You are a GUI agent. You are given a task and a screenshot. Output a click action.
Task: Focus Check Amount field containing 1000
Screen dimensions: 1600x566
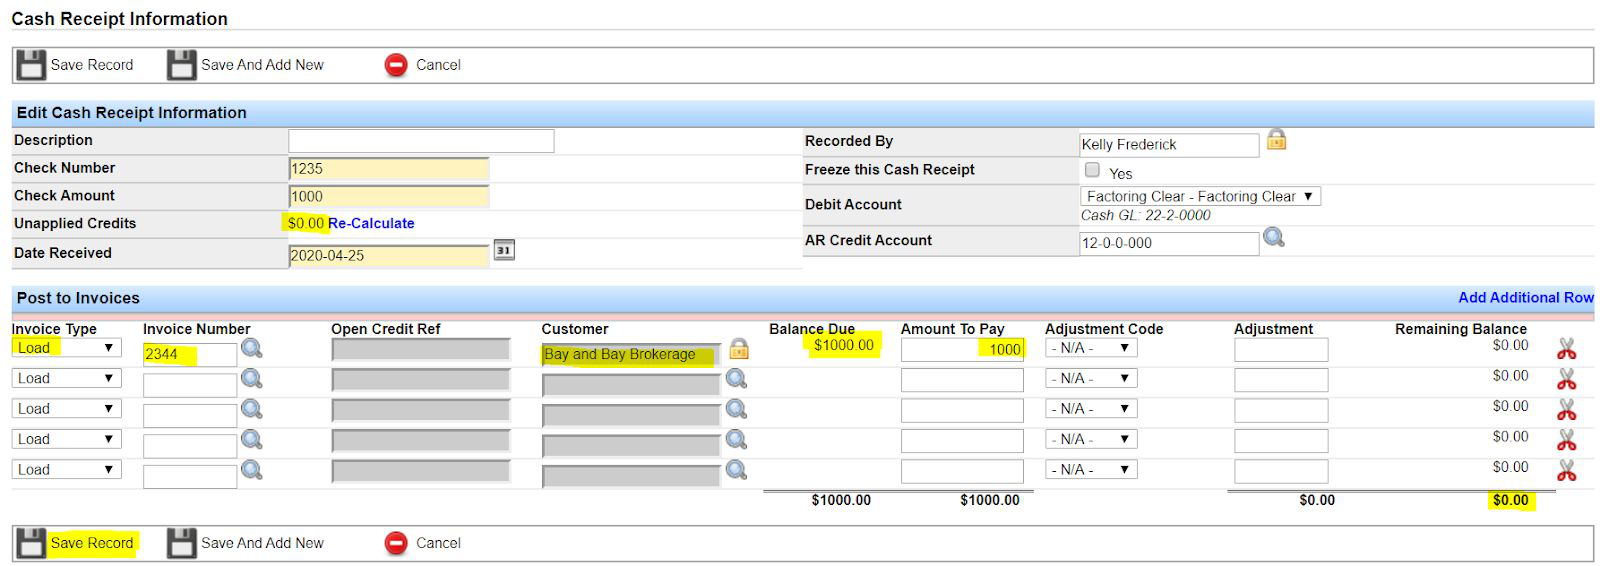(x=389, y=196)
